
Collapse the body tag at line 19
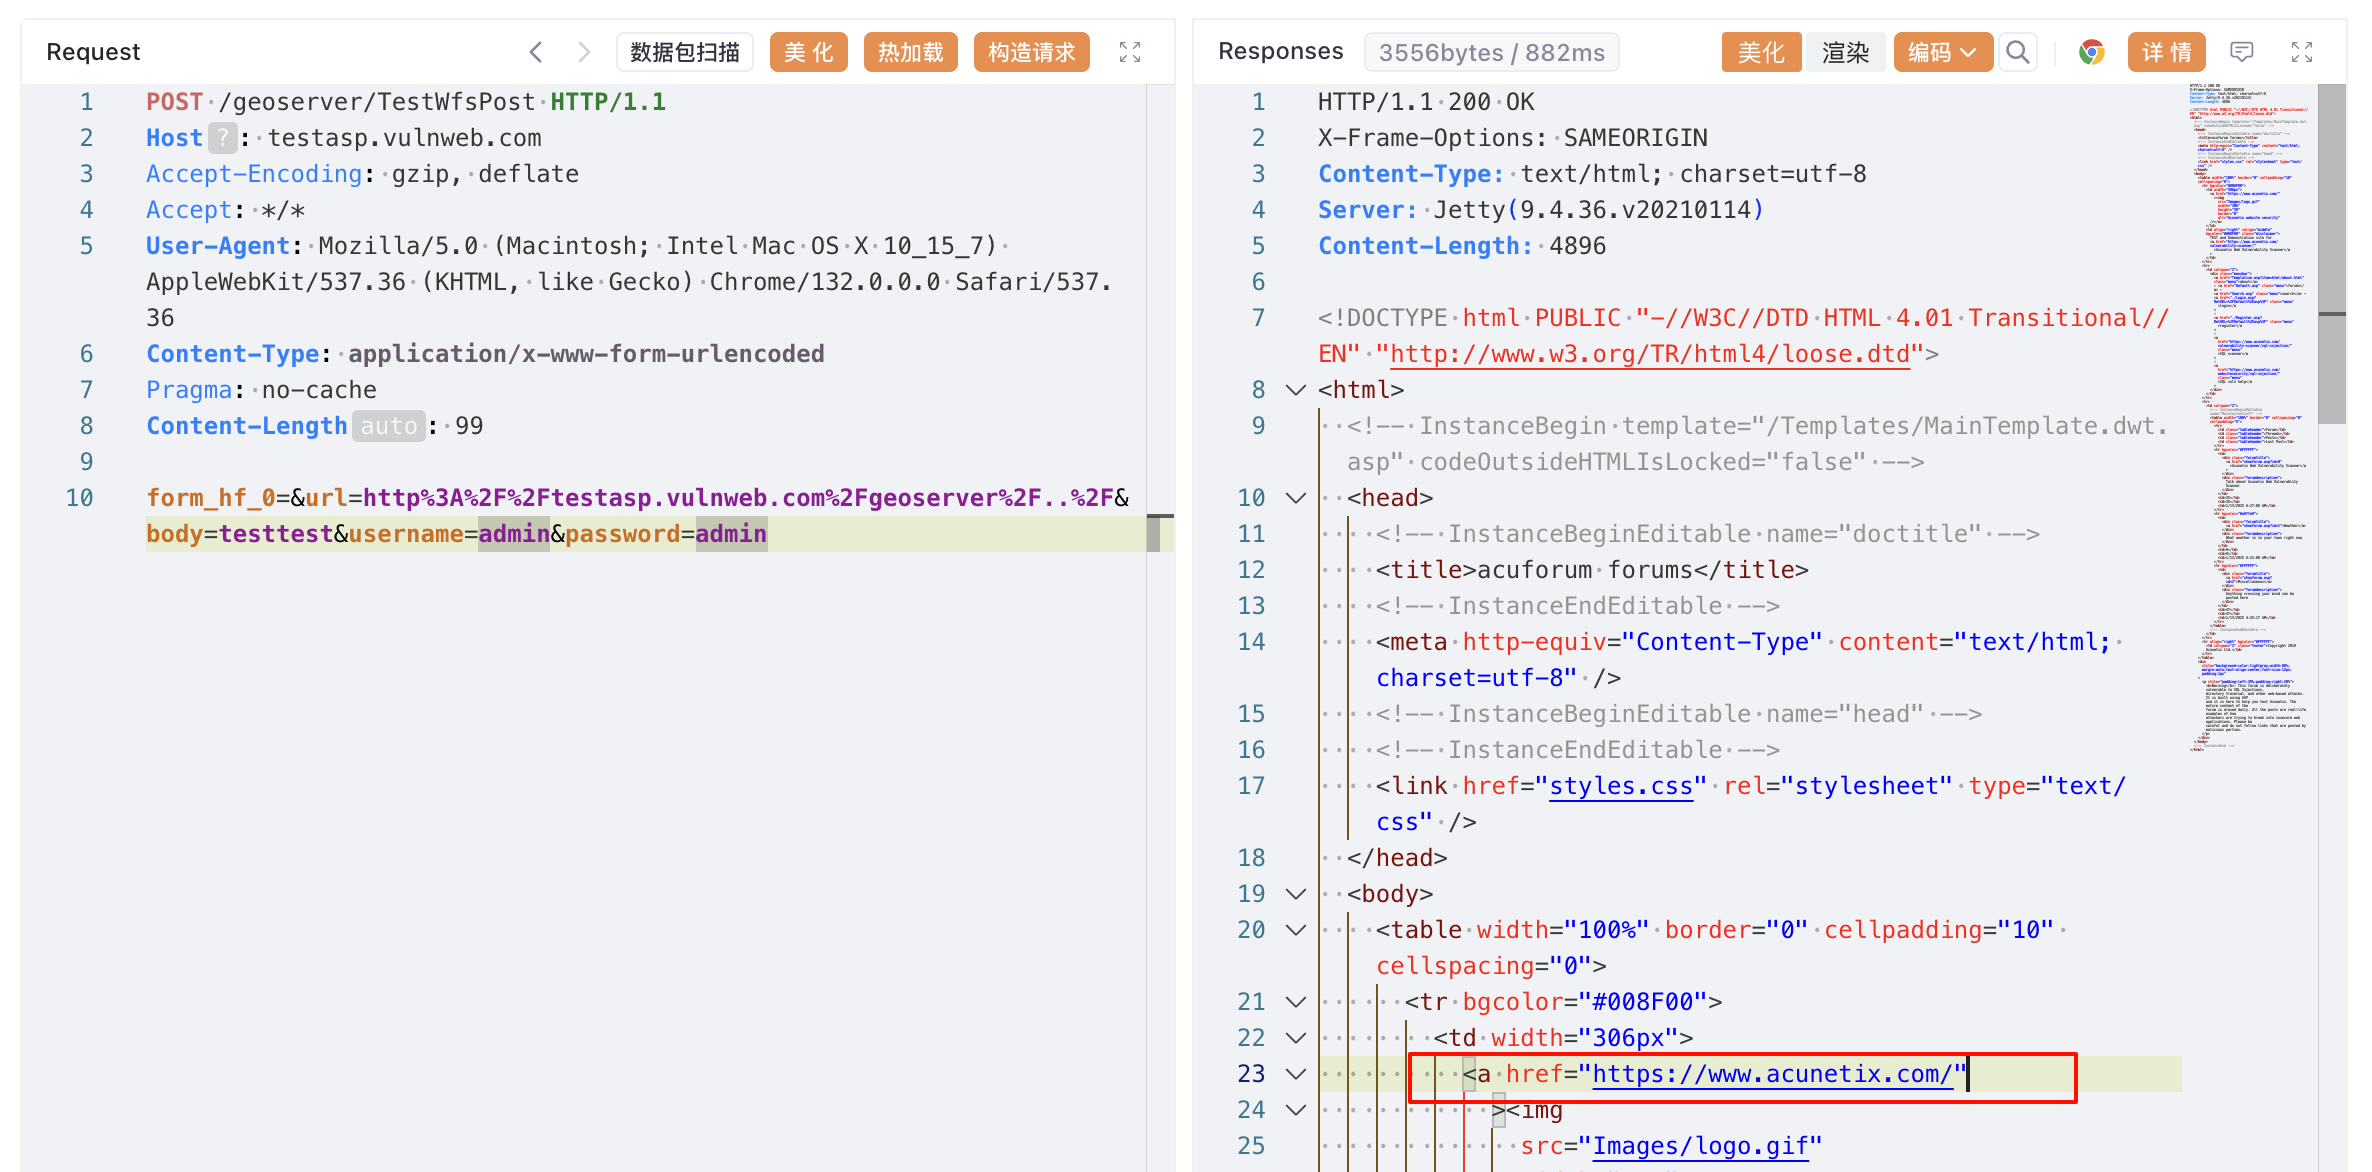pos(1296,894)
